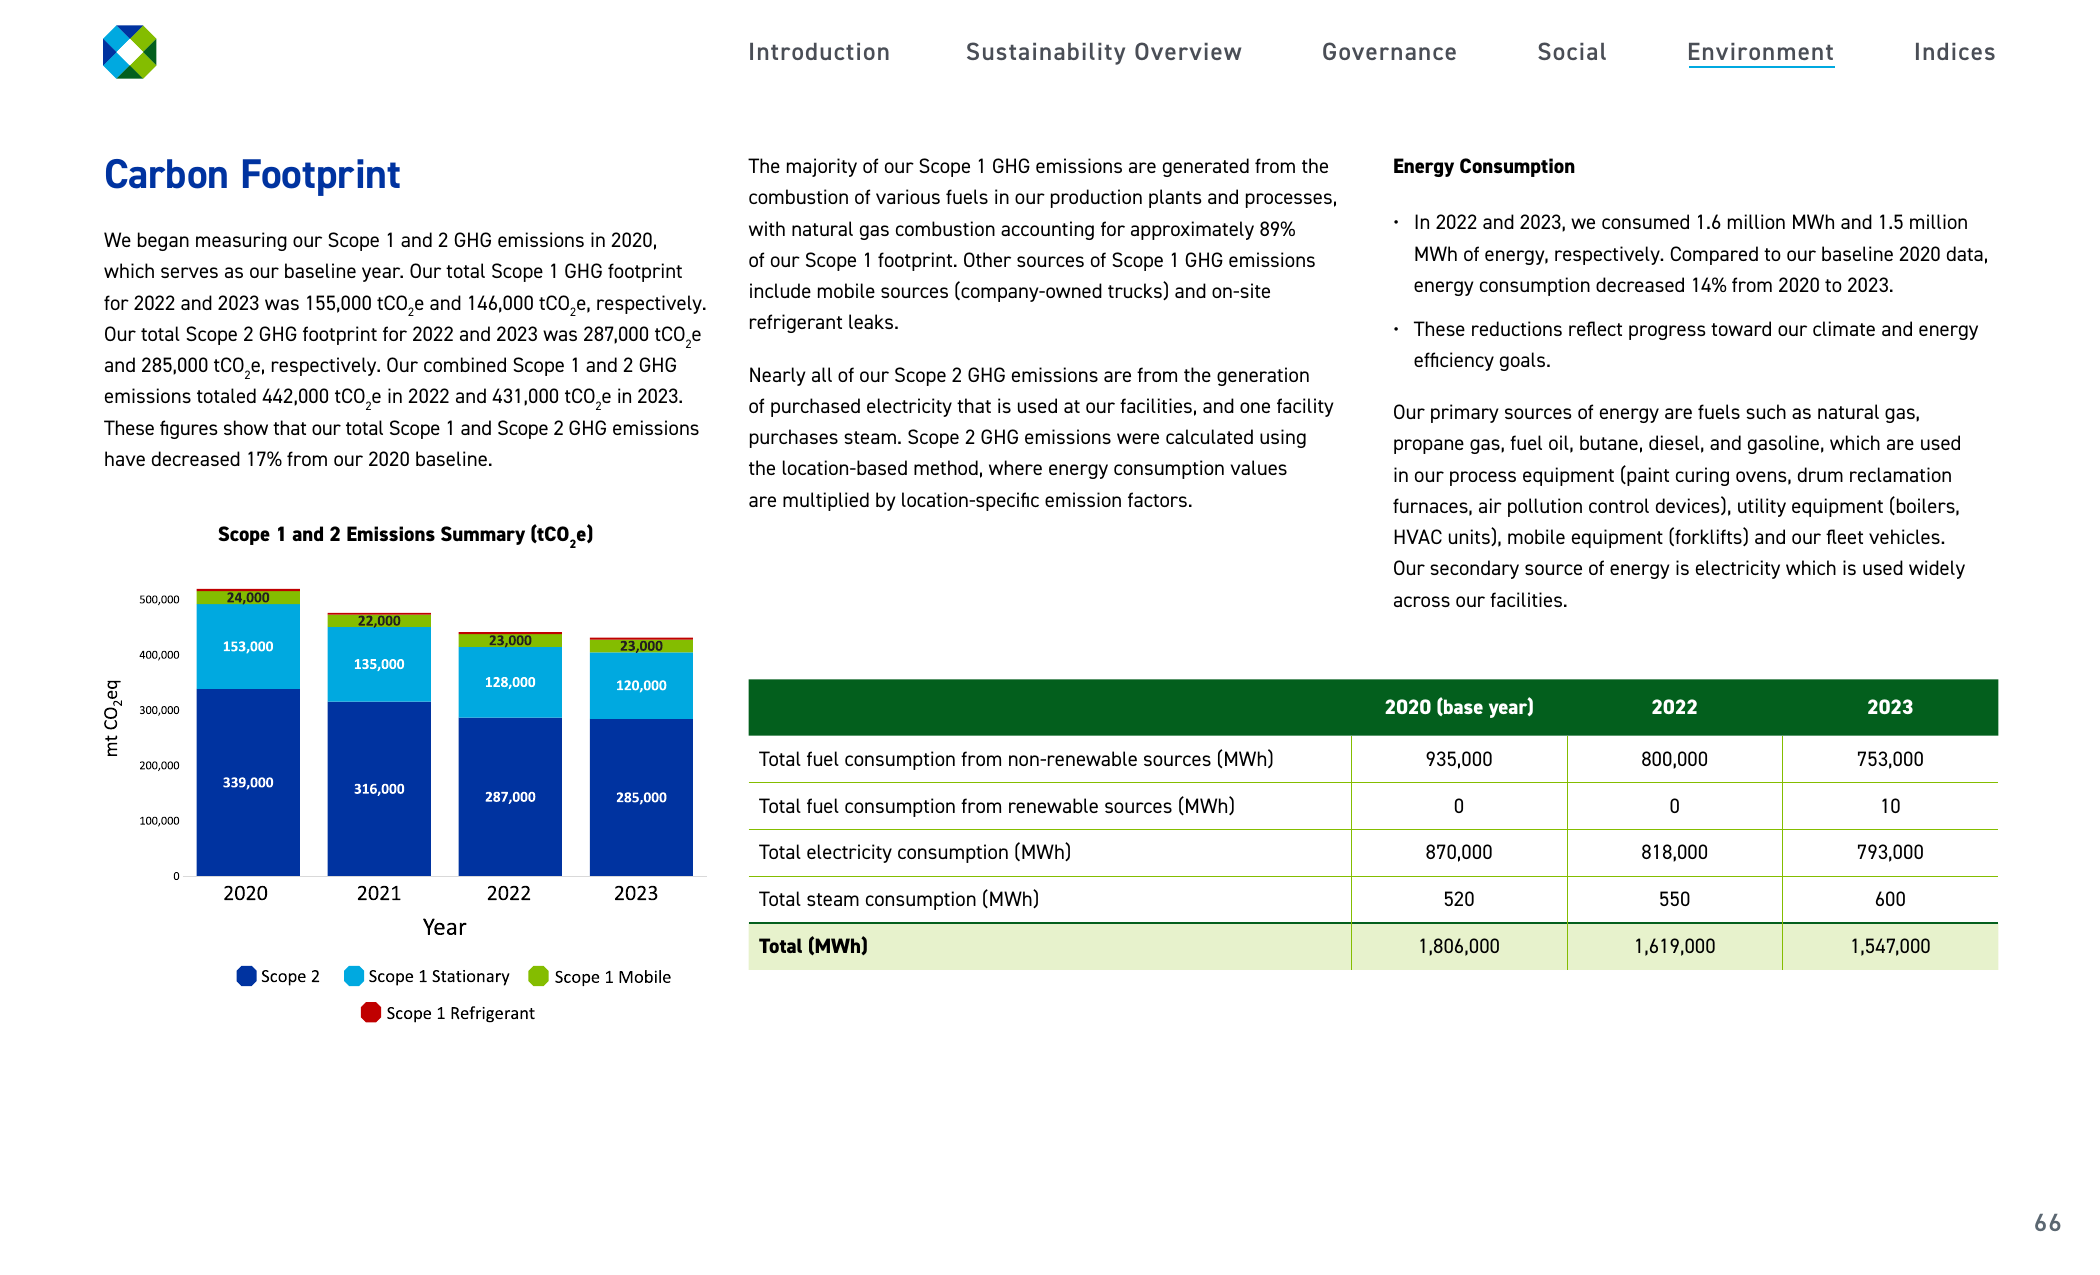Click the 2020 (base year) column header
This screenshot has width=2100, height=1275.
(1459, 707)
